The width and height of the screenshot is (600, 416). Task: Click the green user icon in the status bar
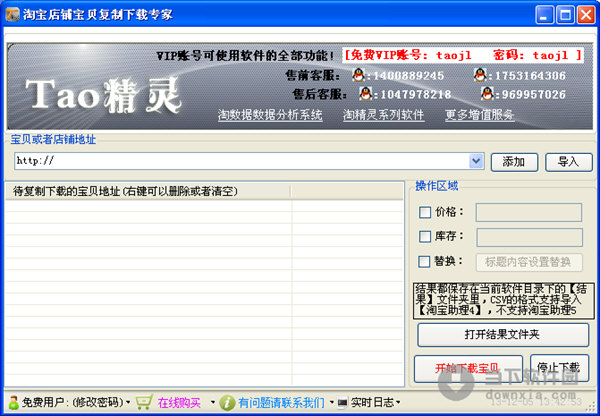[13, 402]
